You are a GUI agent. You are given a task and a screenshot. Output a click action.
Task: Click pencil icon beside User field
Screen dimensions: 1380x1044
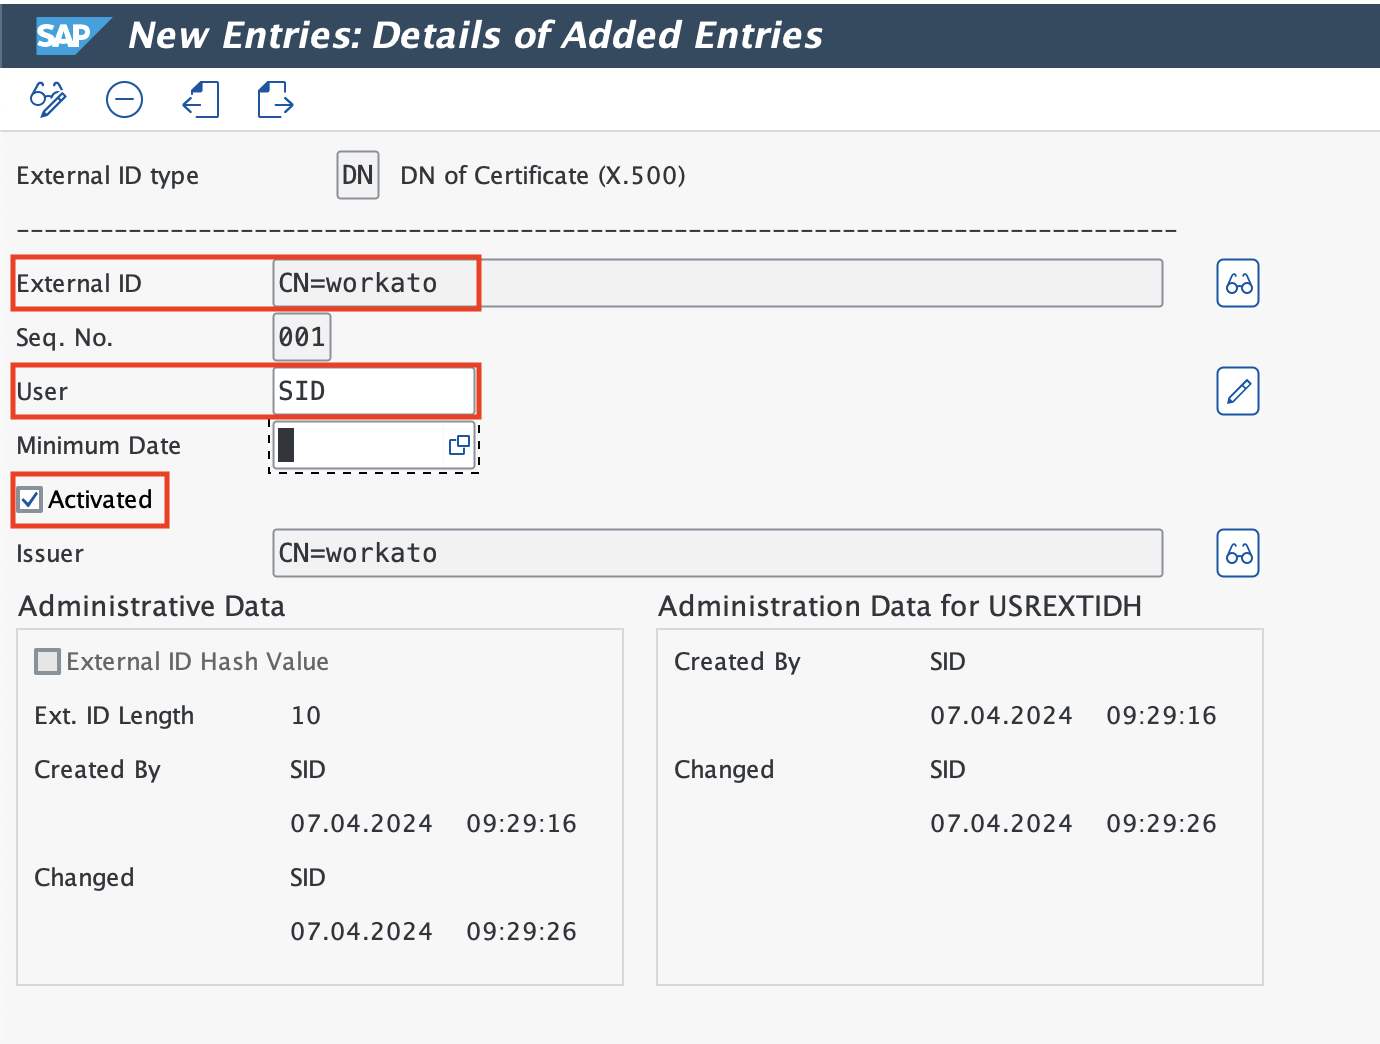tap(1237, 391)
